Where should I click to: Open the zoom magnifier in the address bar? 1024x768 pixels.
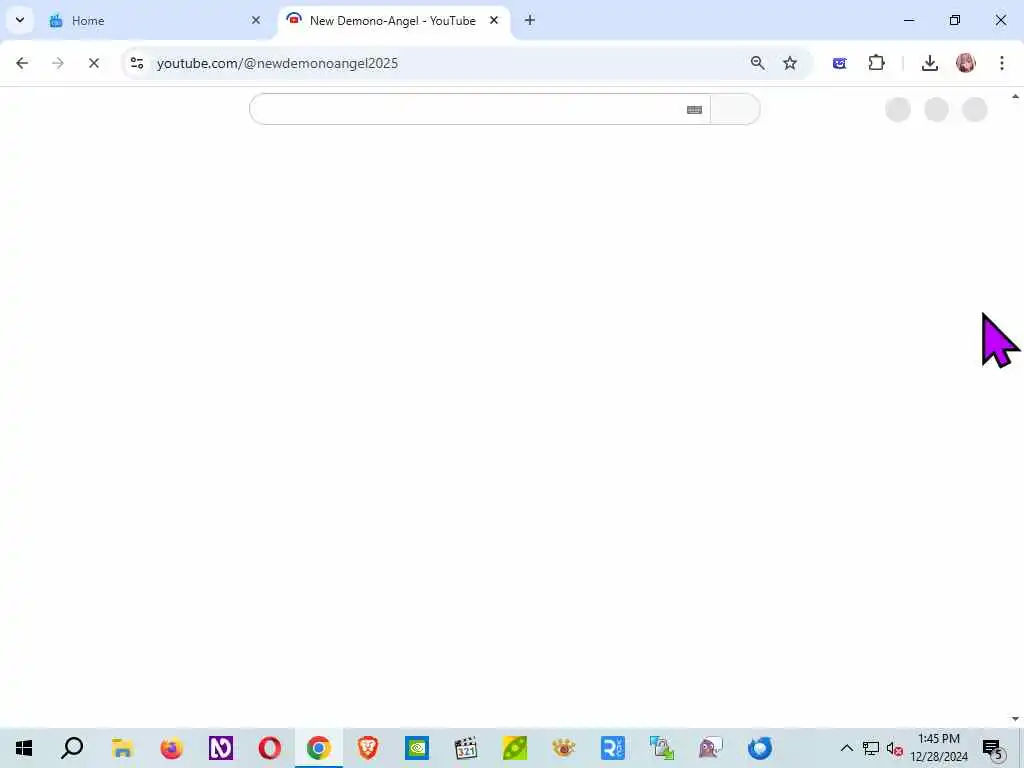tap(758, 63)
